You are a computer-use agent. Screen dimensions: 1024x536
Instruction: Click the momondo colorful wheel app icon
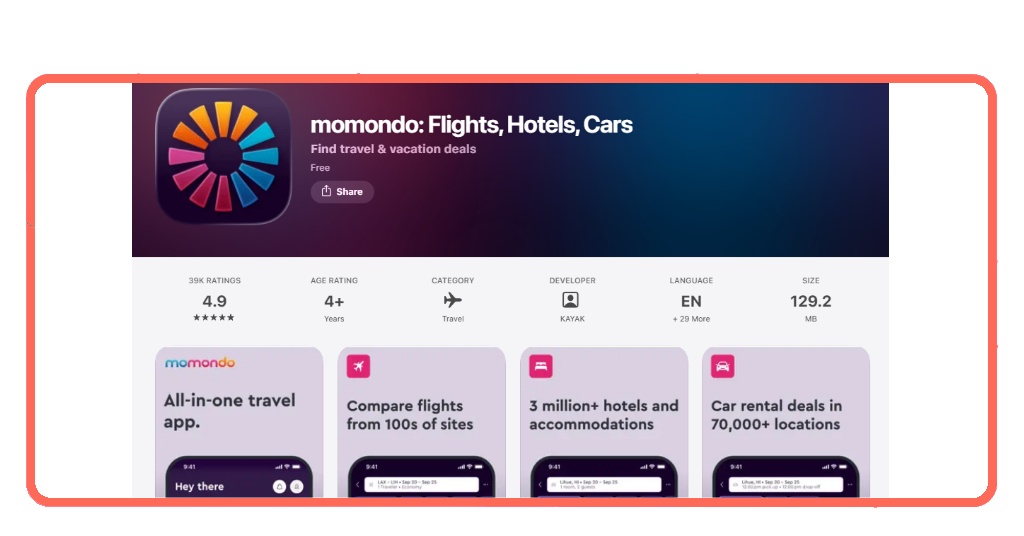(x=223, y=157)
